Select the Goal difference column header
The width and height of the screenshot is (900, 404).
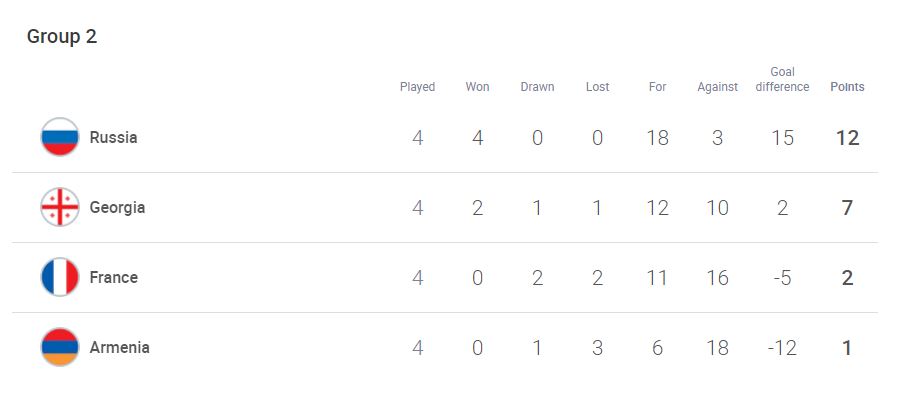782,79
